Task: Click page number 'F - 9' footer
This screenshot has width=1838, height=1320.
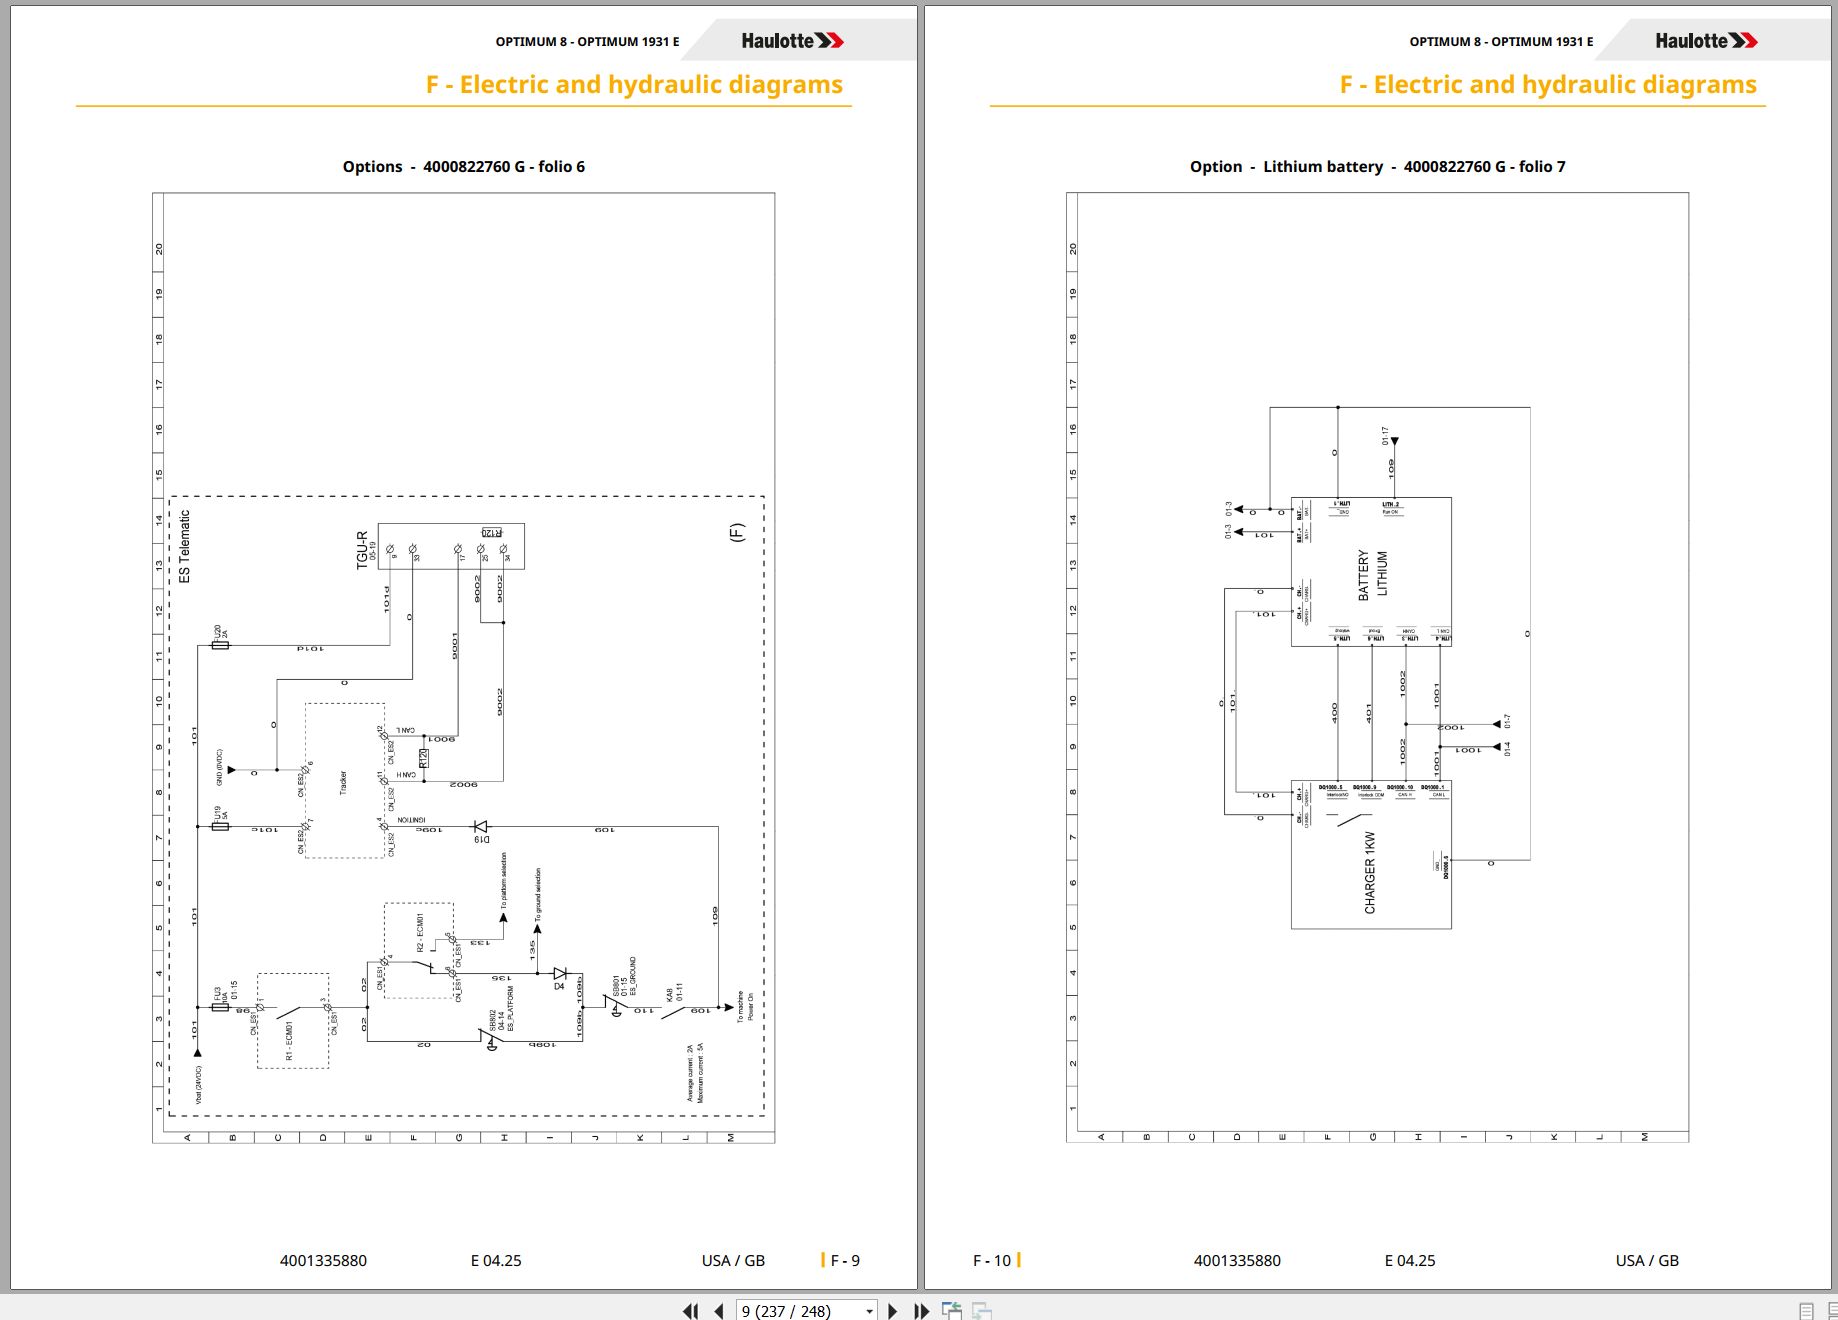Action: pyautogui.click(x=845, y=1261)
